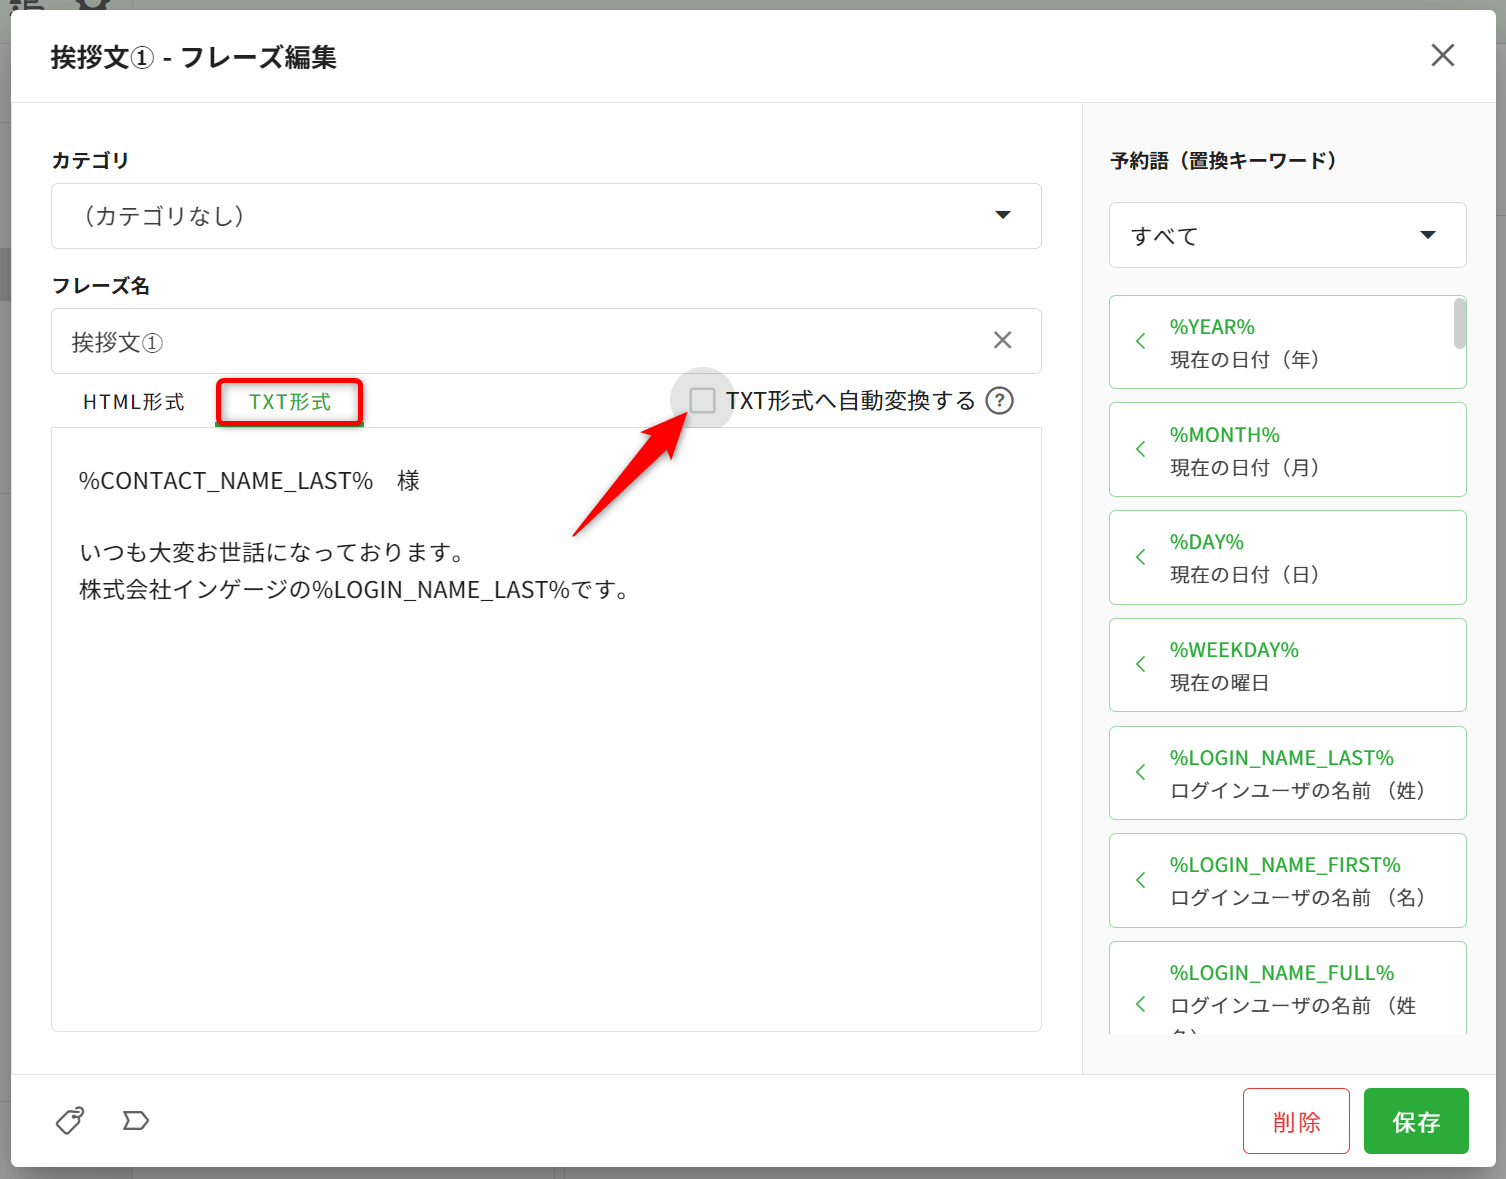
Task: Click inside the phrase body text area
Action: tap(546, 800)
